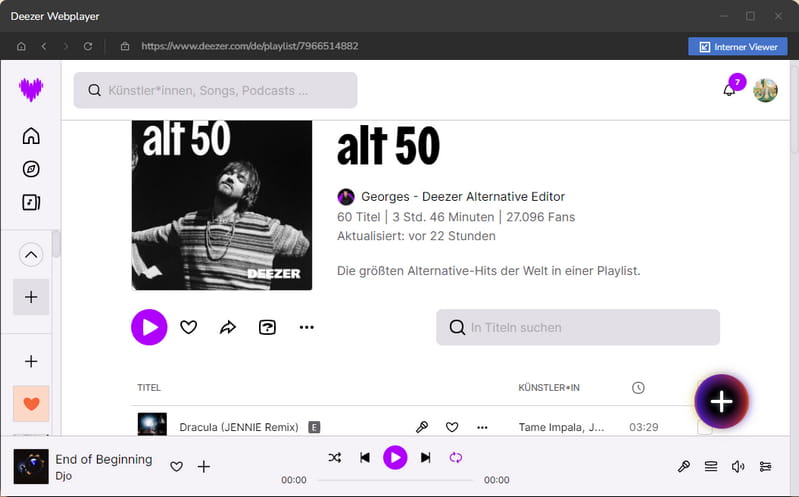This screenshot has height=497, width=799.
Task: Open audio settings sliders icon
Action: click(765, 466)
